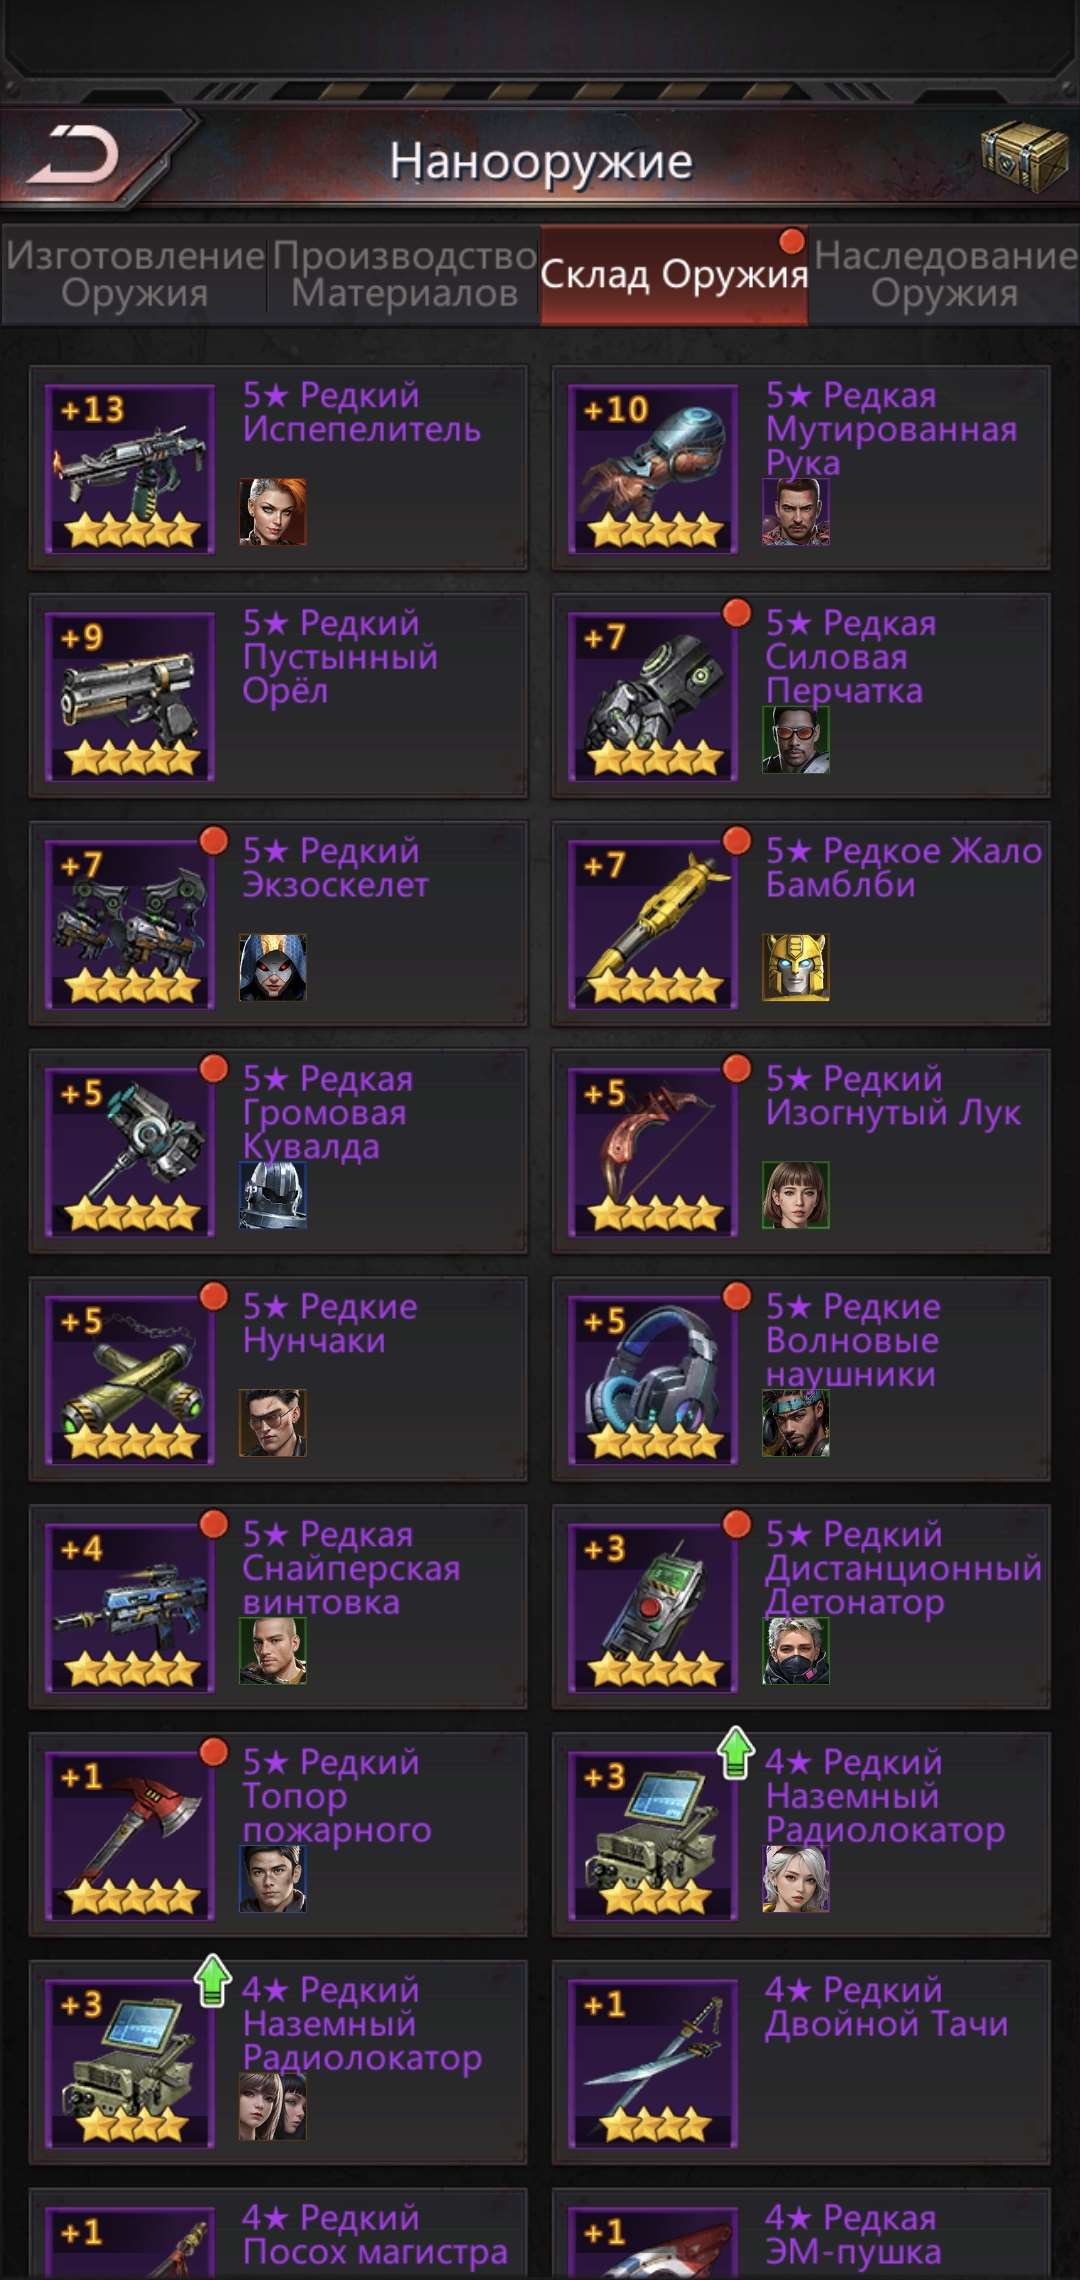This screenshot has height=2280, width=1080.
Task: Open the Топор пожарного weapon card
Action: (278, 1835)
